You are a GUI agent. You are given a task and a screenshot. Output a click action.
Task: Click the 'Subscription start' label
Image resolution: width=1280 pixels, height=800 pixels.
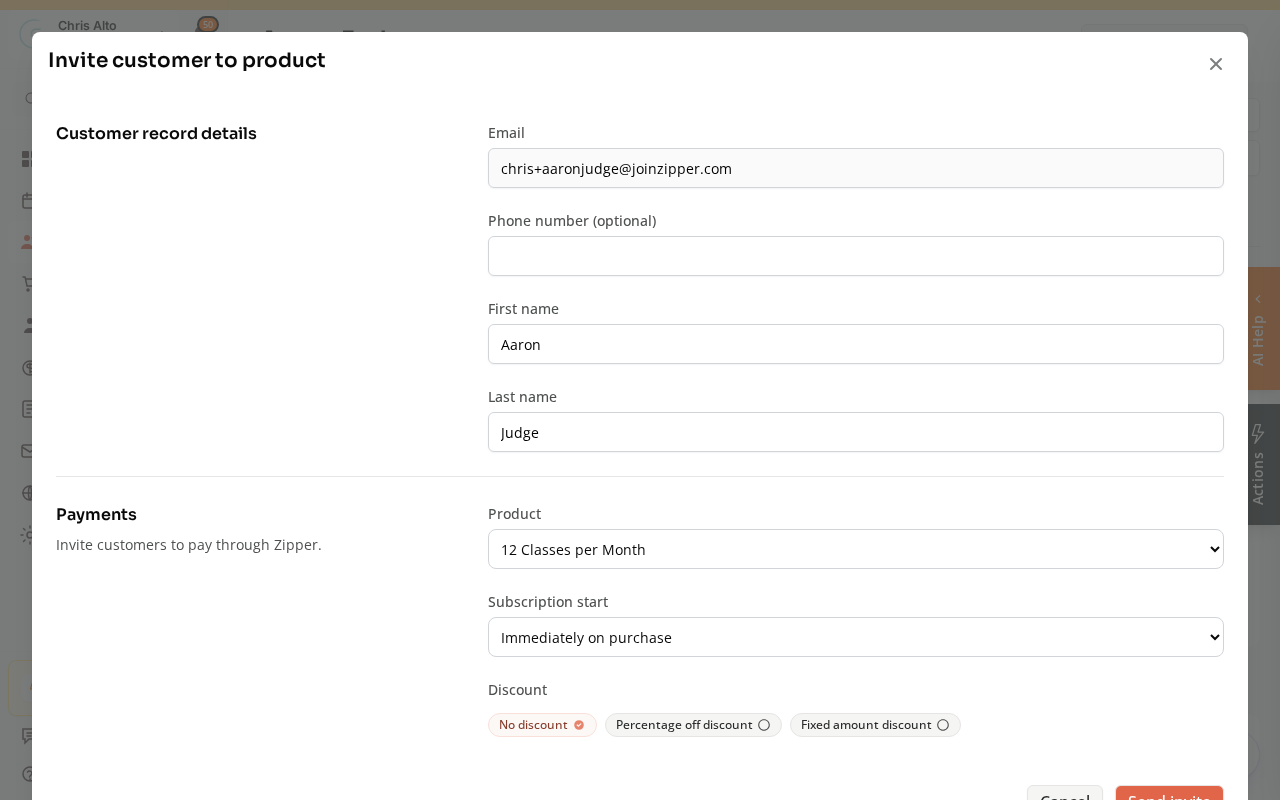548,602
